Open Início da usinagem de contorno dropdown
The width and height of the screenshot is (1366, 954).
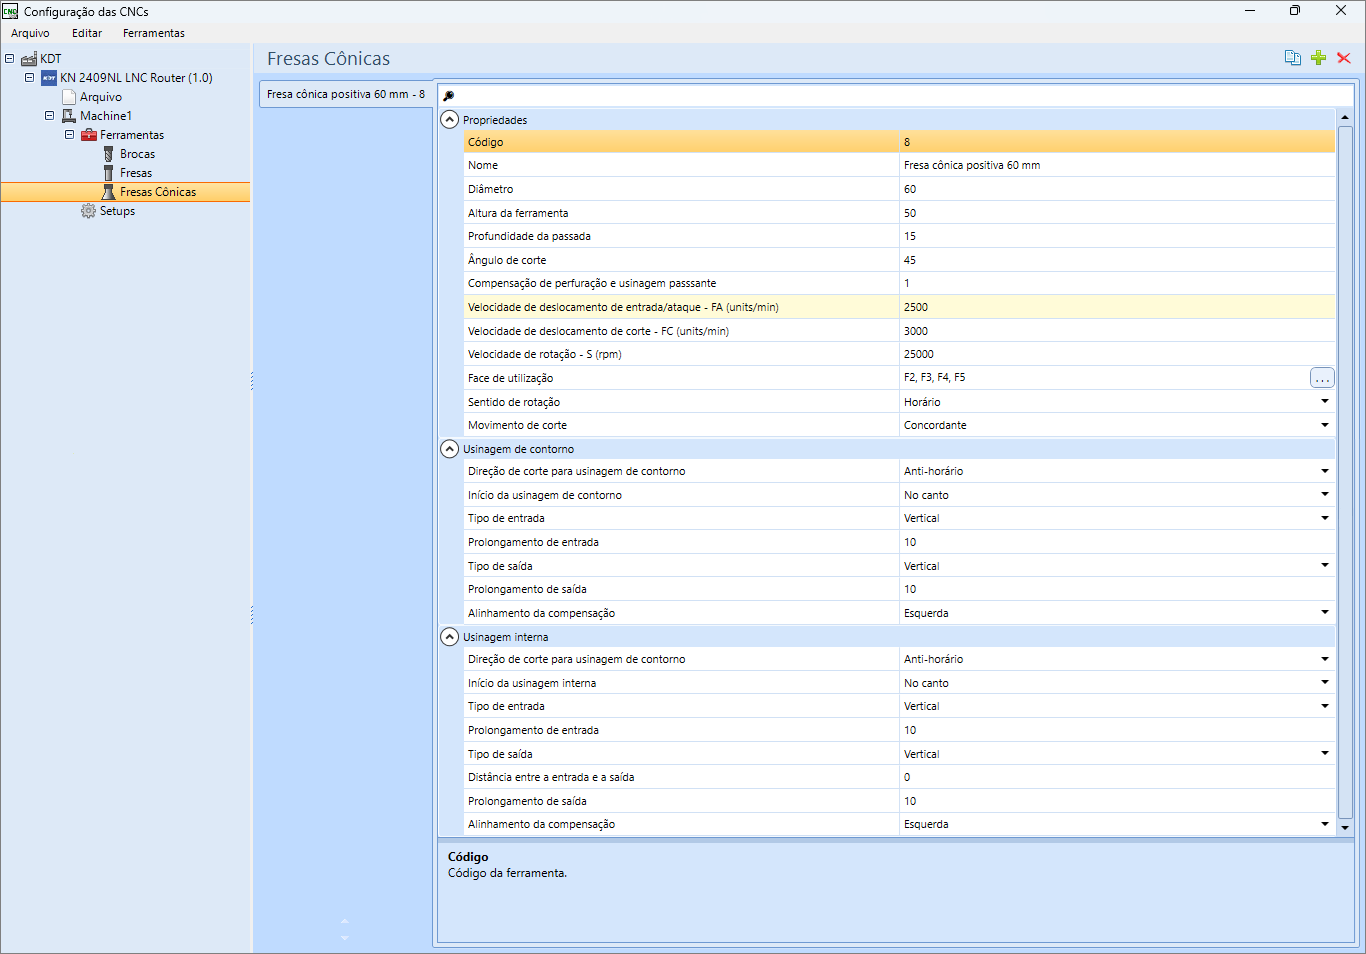[1324, 495]
